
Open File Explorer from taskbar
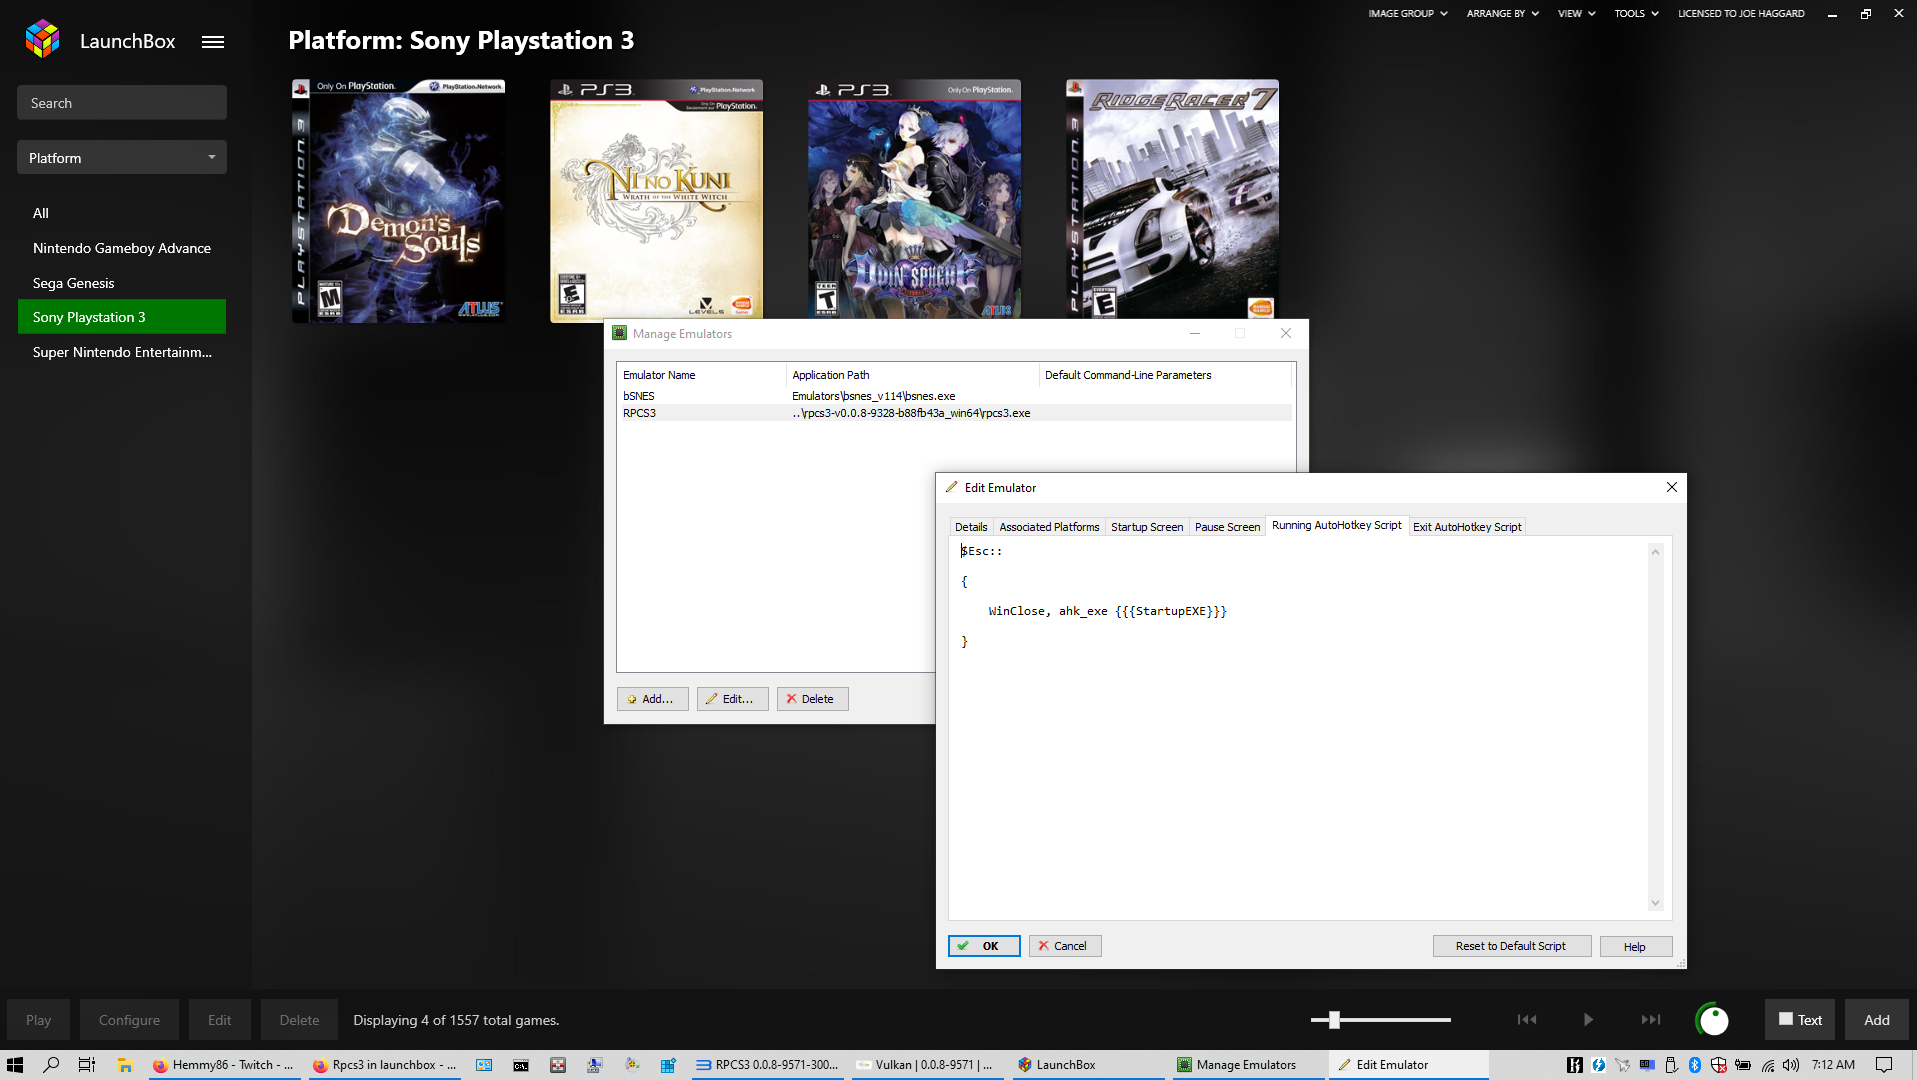(125, 1065)
